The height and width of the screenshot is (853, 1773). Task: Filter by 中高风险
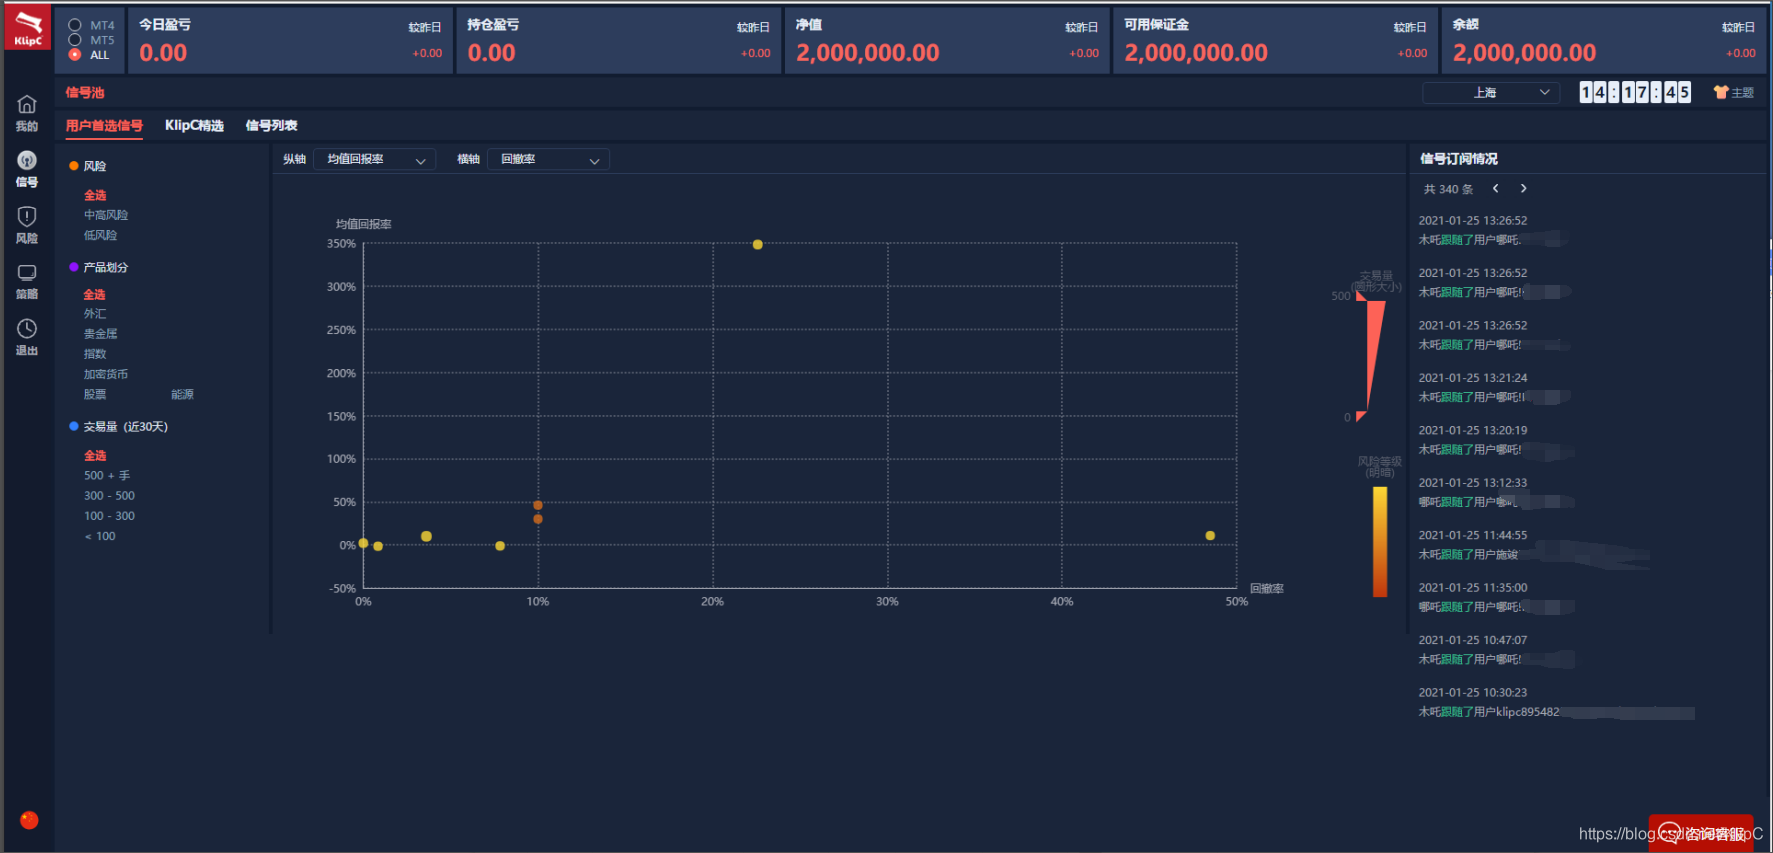click(x=106, y=215)
